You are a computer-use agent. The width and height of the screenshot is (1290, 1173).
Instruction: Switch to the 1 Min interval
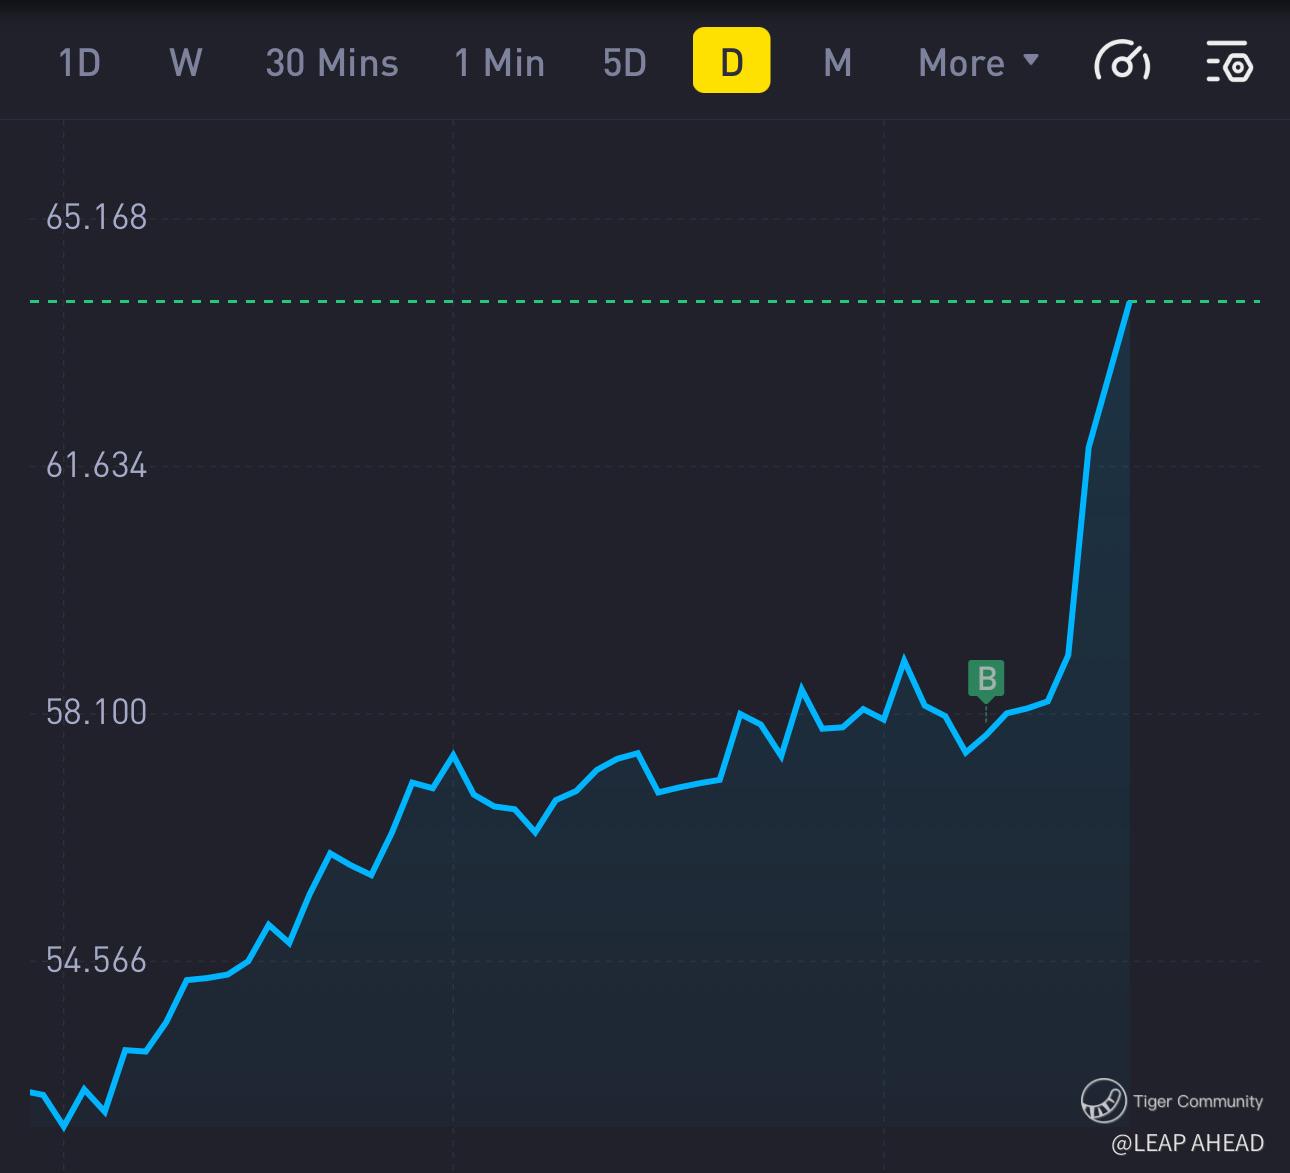tap(499, 62)
